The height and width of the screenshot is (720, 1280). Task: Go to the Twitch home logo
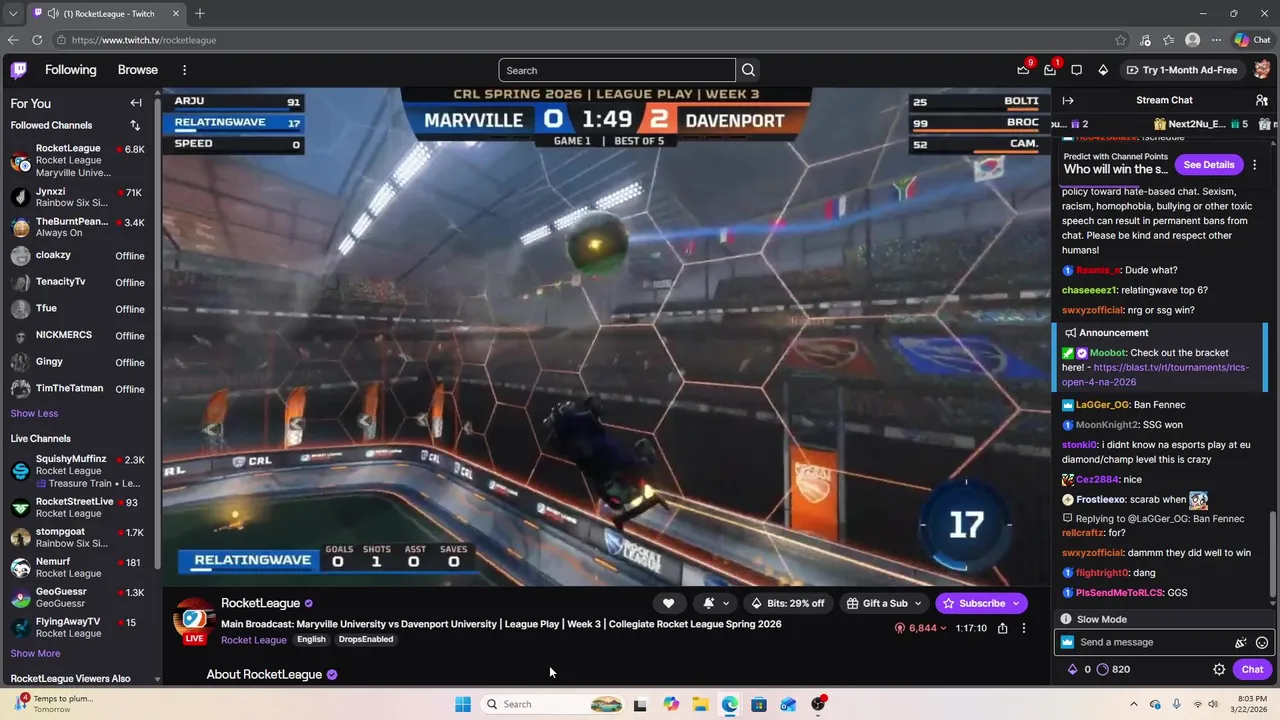coord(19,70)
